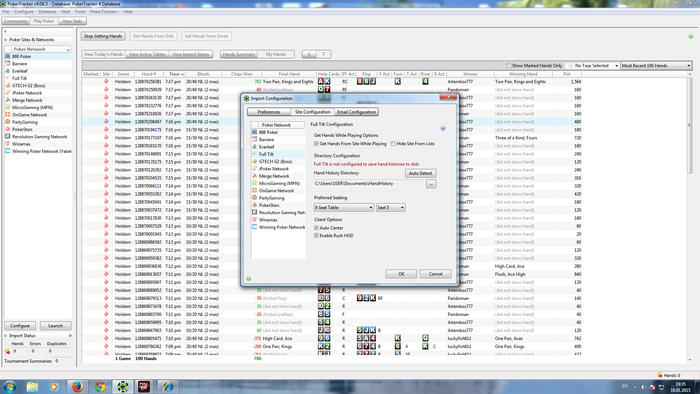Cancel the Import Configuration dialog
The height and width of the screenshot is (394, 700).
pos(435,274)
